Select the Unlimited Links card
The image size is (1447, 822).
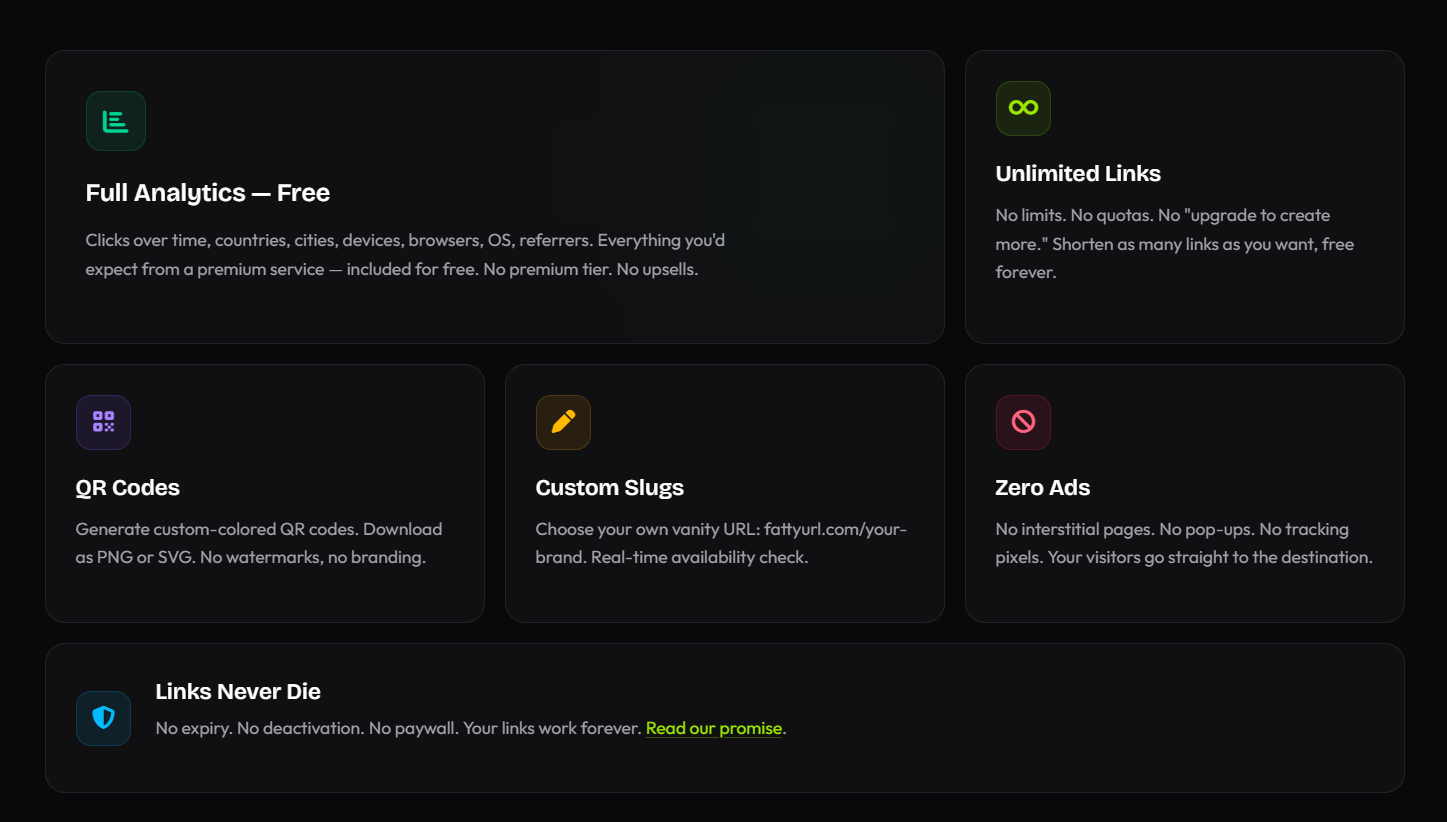(x=1184, y=196)
